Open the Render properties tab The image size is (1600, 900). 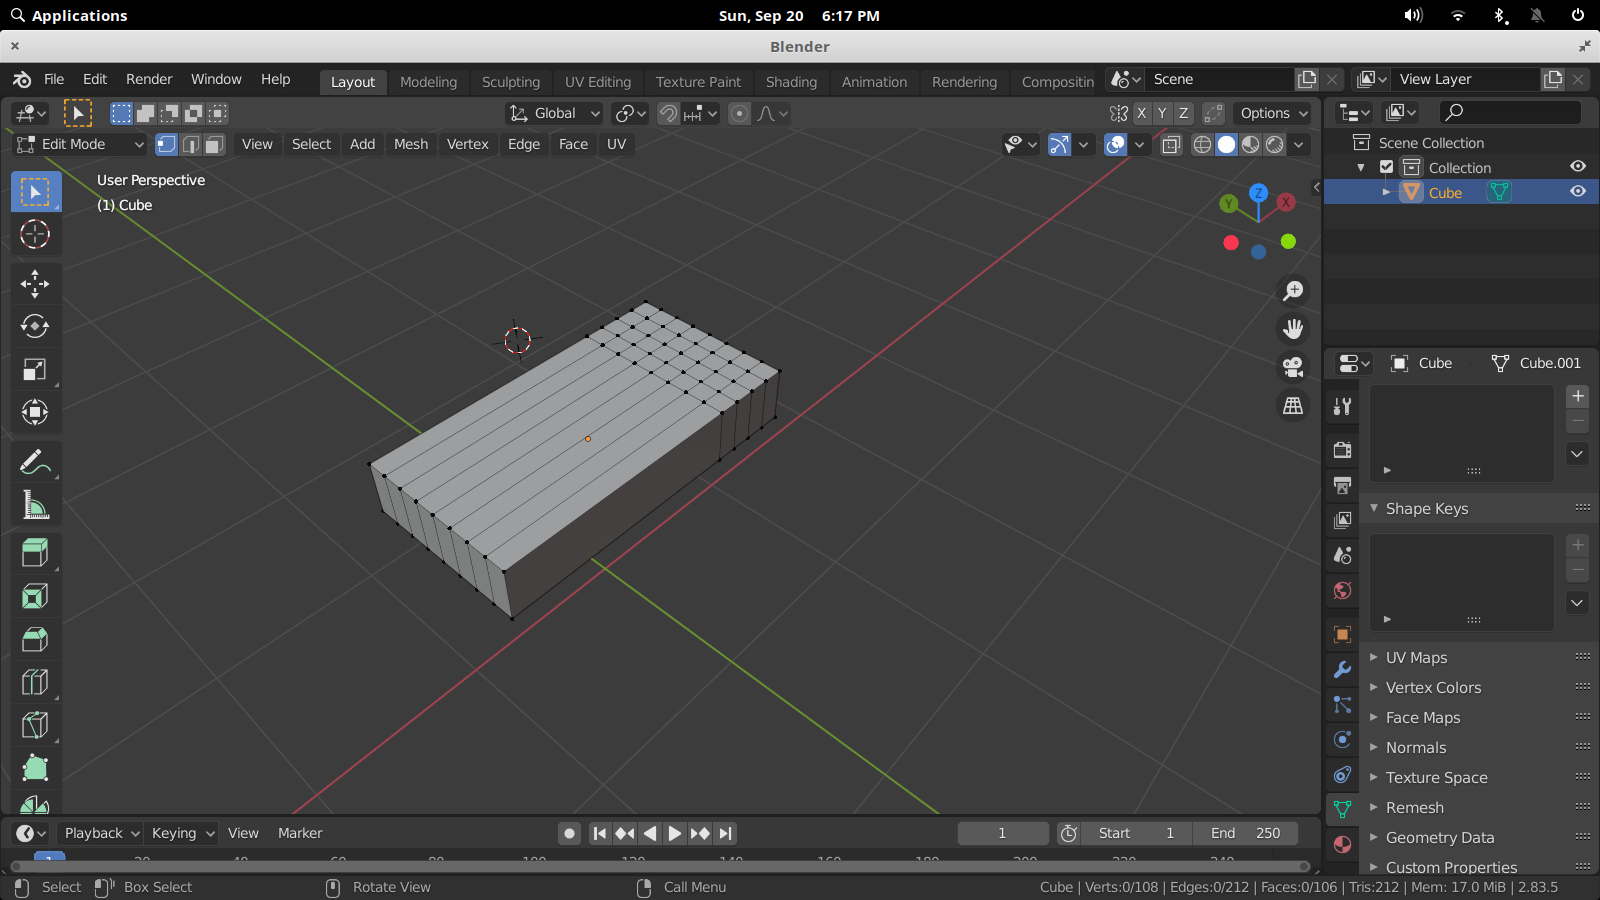tap(1342, 450)
